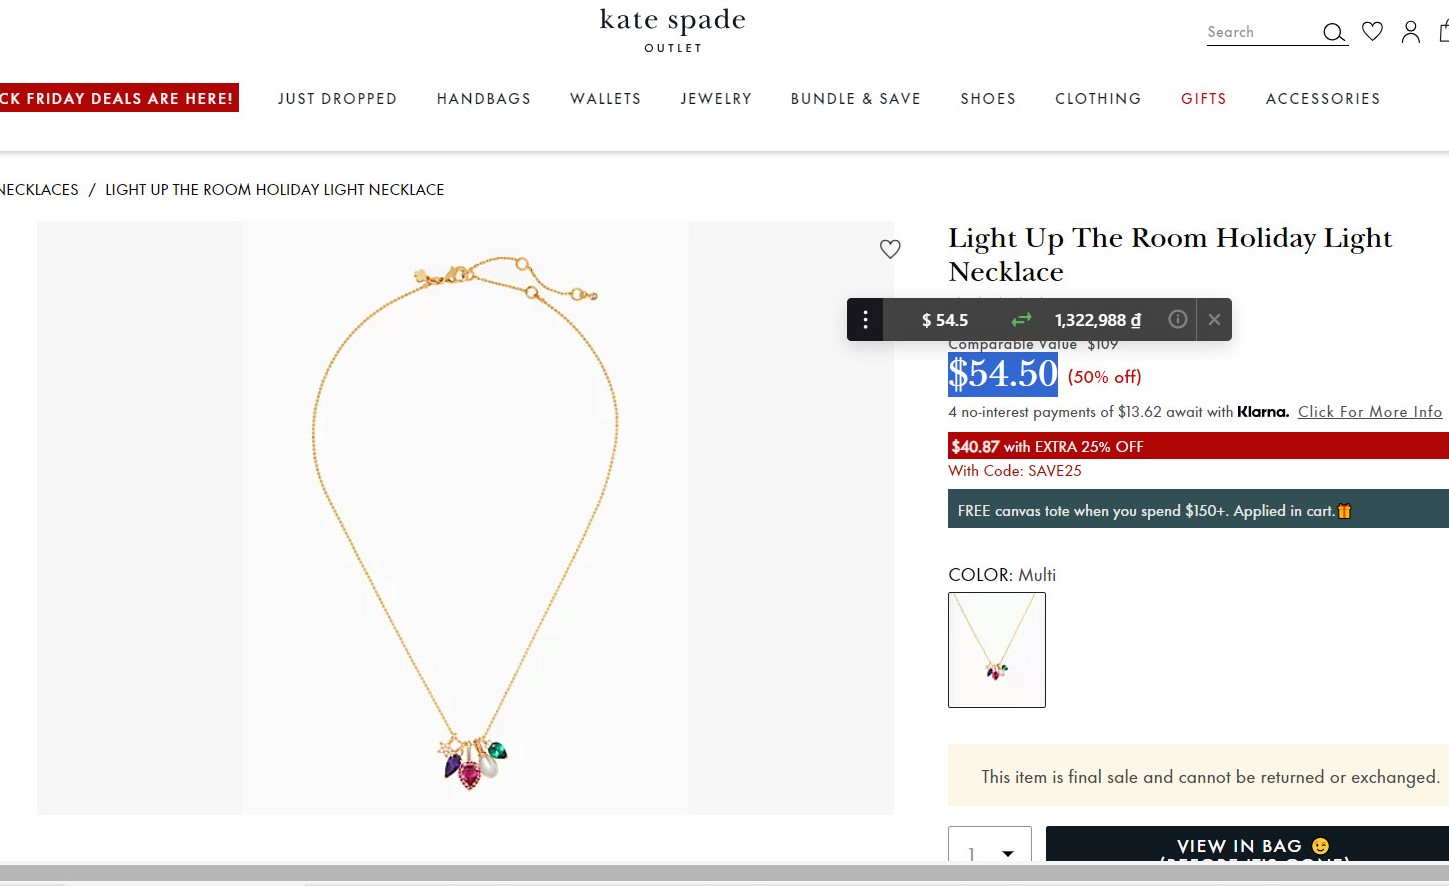Close the currency converter popup

[1214, 319]
